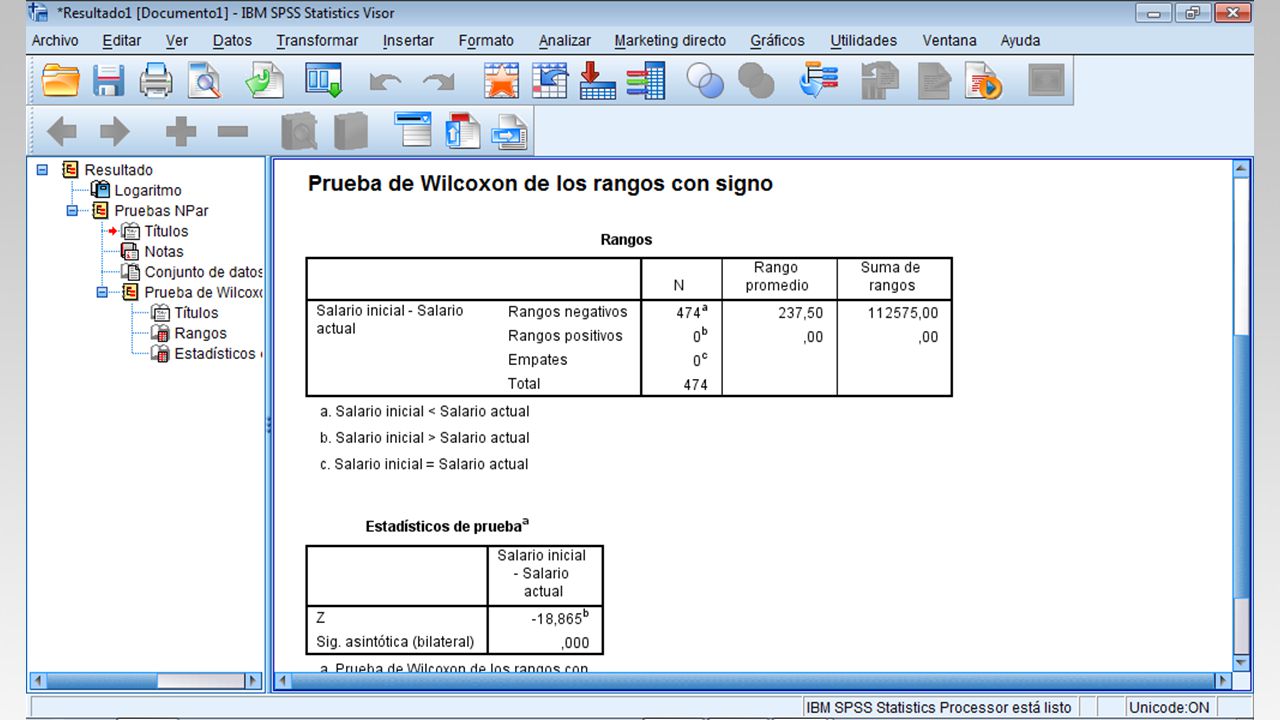Select Logaritmo in the outline tree
Screen dimensions: 1280x720
(148, 190)
